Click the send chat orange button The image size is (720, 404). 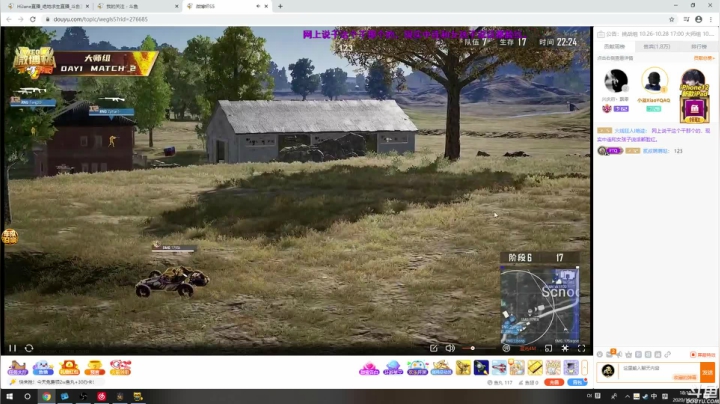[707, 372]
